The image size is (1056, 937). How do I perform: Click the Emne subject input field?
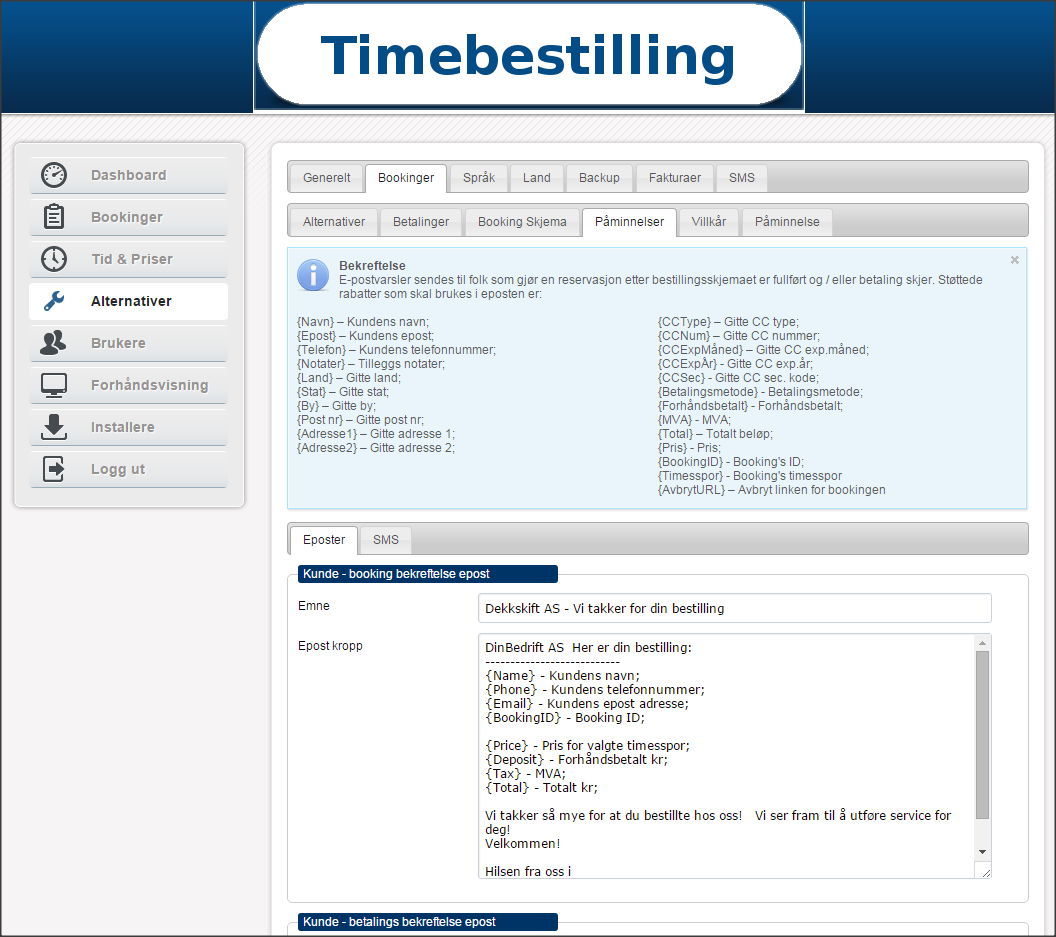734,608
